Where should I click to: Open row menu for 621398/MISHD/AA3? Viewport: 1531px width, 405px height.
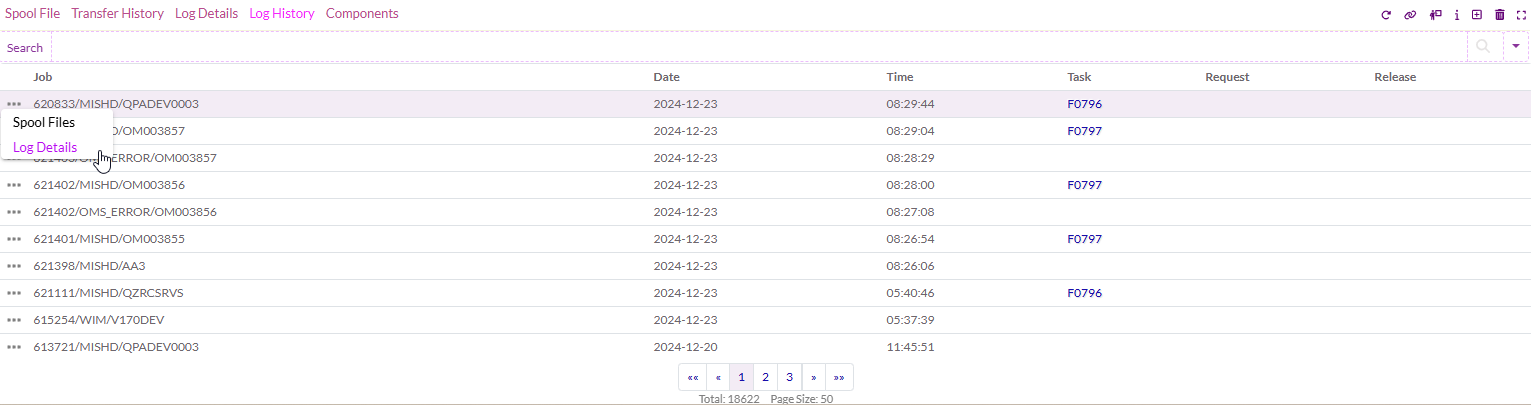pyautogui.click(x=14, y=266)
